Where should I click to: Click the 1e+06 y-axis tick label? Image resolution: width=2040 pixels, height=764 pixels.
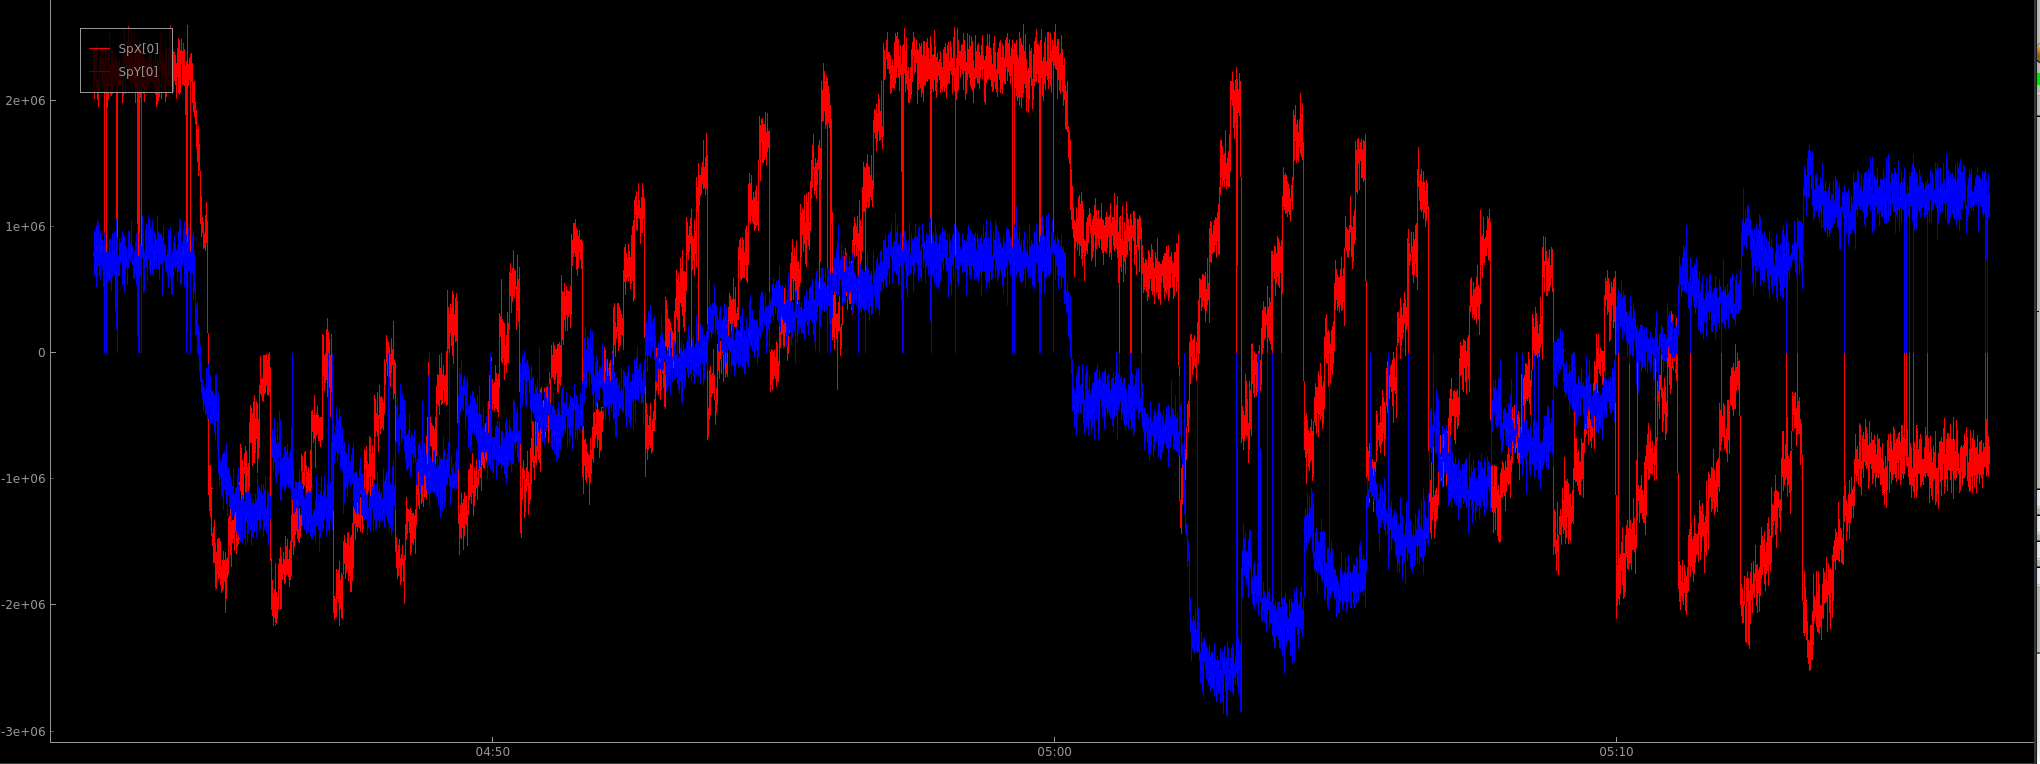pyautogui.click(x=25, y=227)
